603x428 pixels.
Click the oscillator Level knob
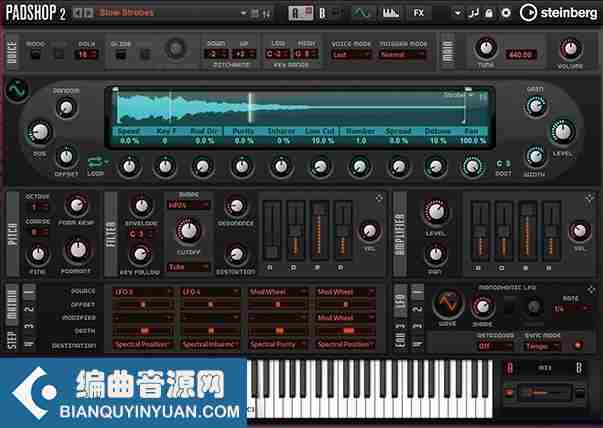pos(563,132)
